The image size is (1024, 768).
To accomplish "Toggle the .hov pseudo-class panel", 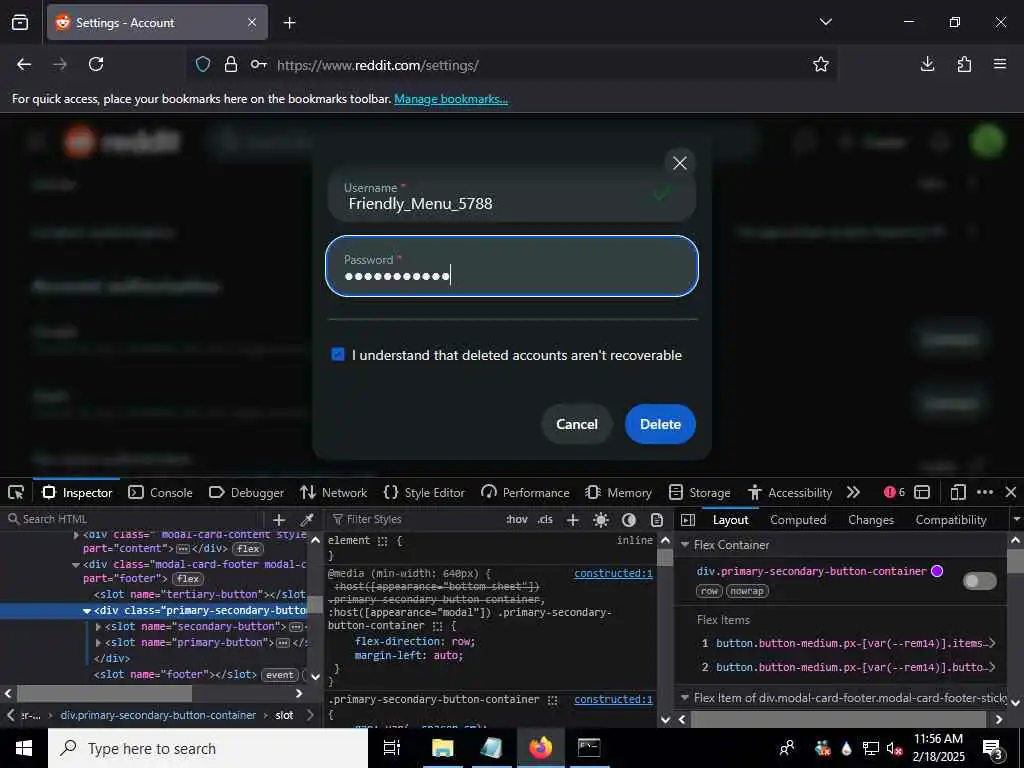I will coord(517,519).
